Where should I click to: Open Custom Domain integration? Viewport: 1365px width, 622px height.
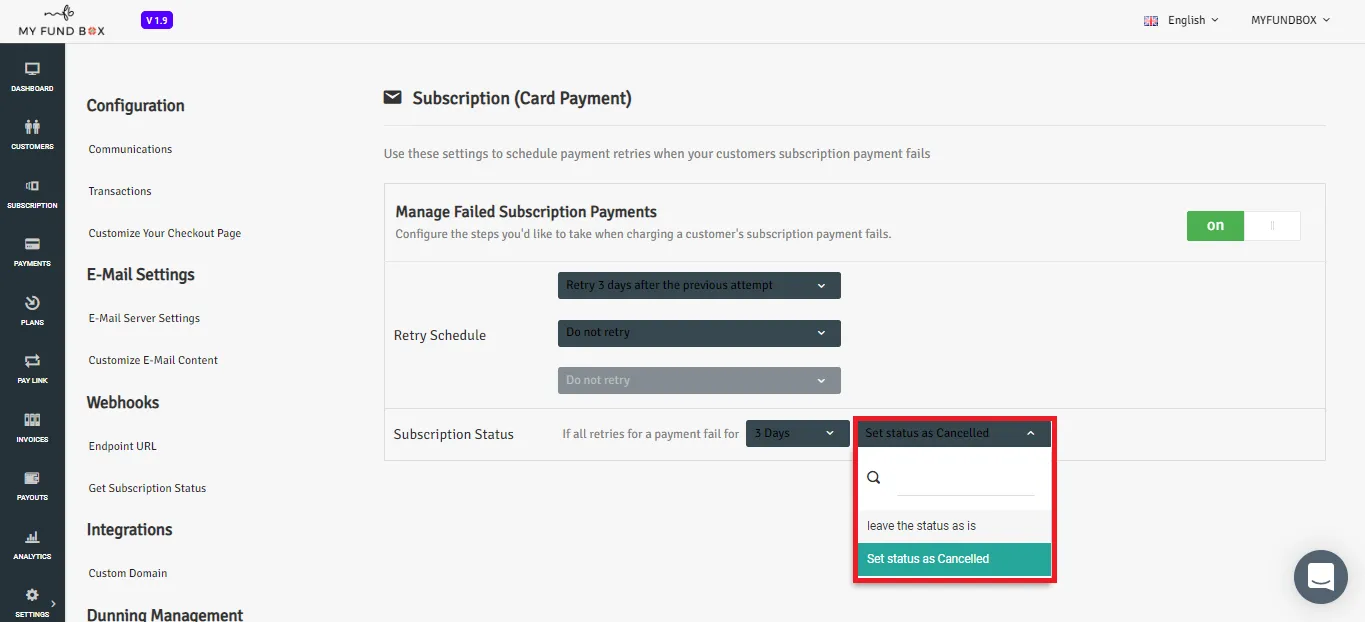[x=128, y=573]
